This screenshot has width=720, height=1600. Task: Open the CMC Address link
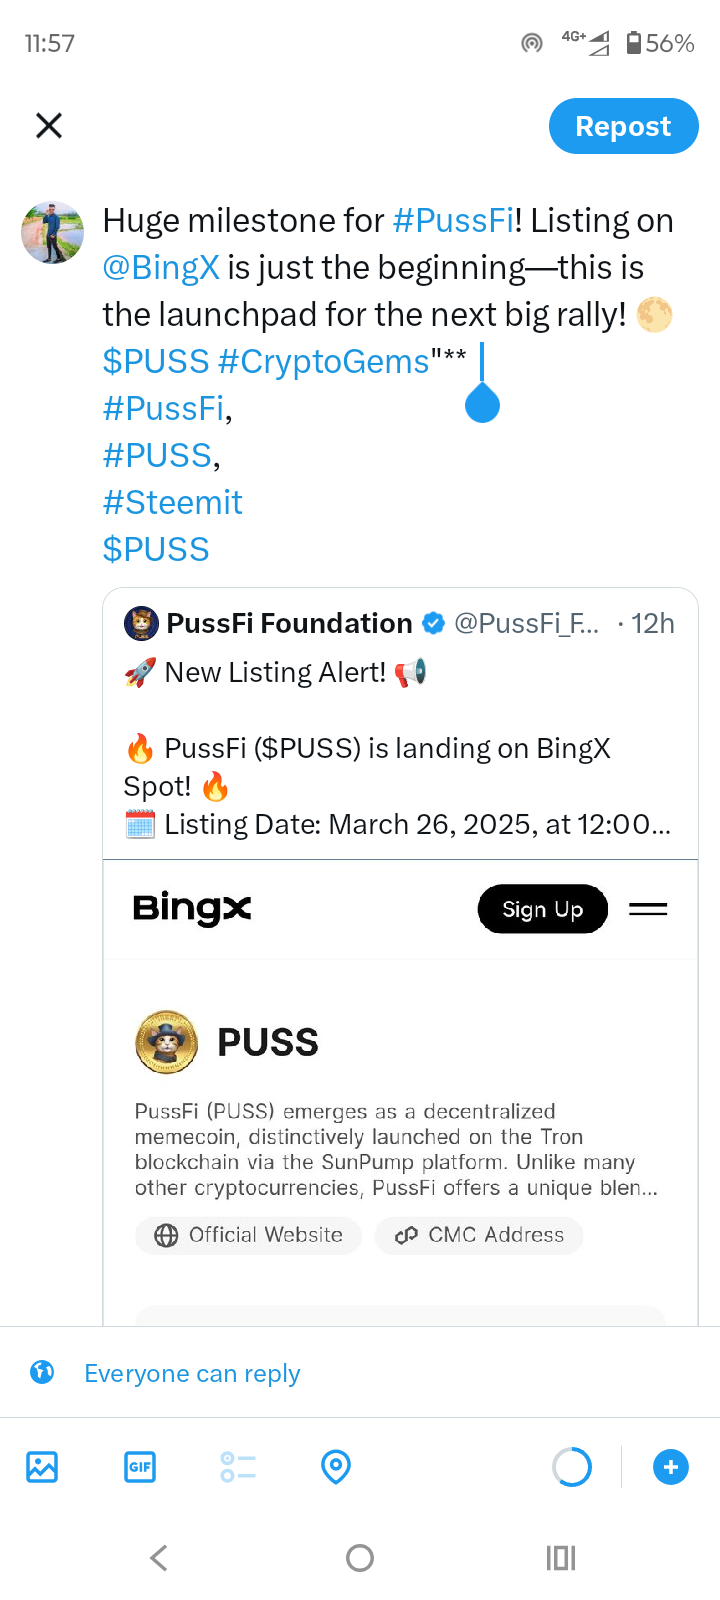click(479, 1235)
